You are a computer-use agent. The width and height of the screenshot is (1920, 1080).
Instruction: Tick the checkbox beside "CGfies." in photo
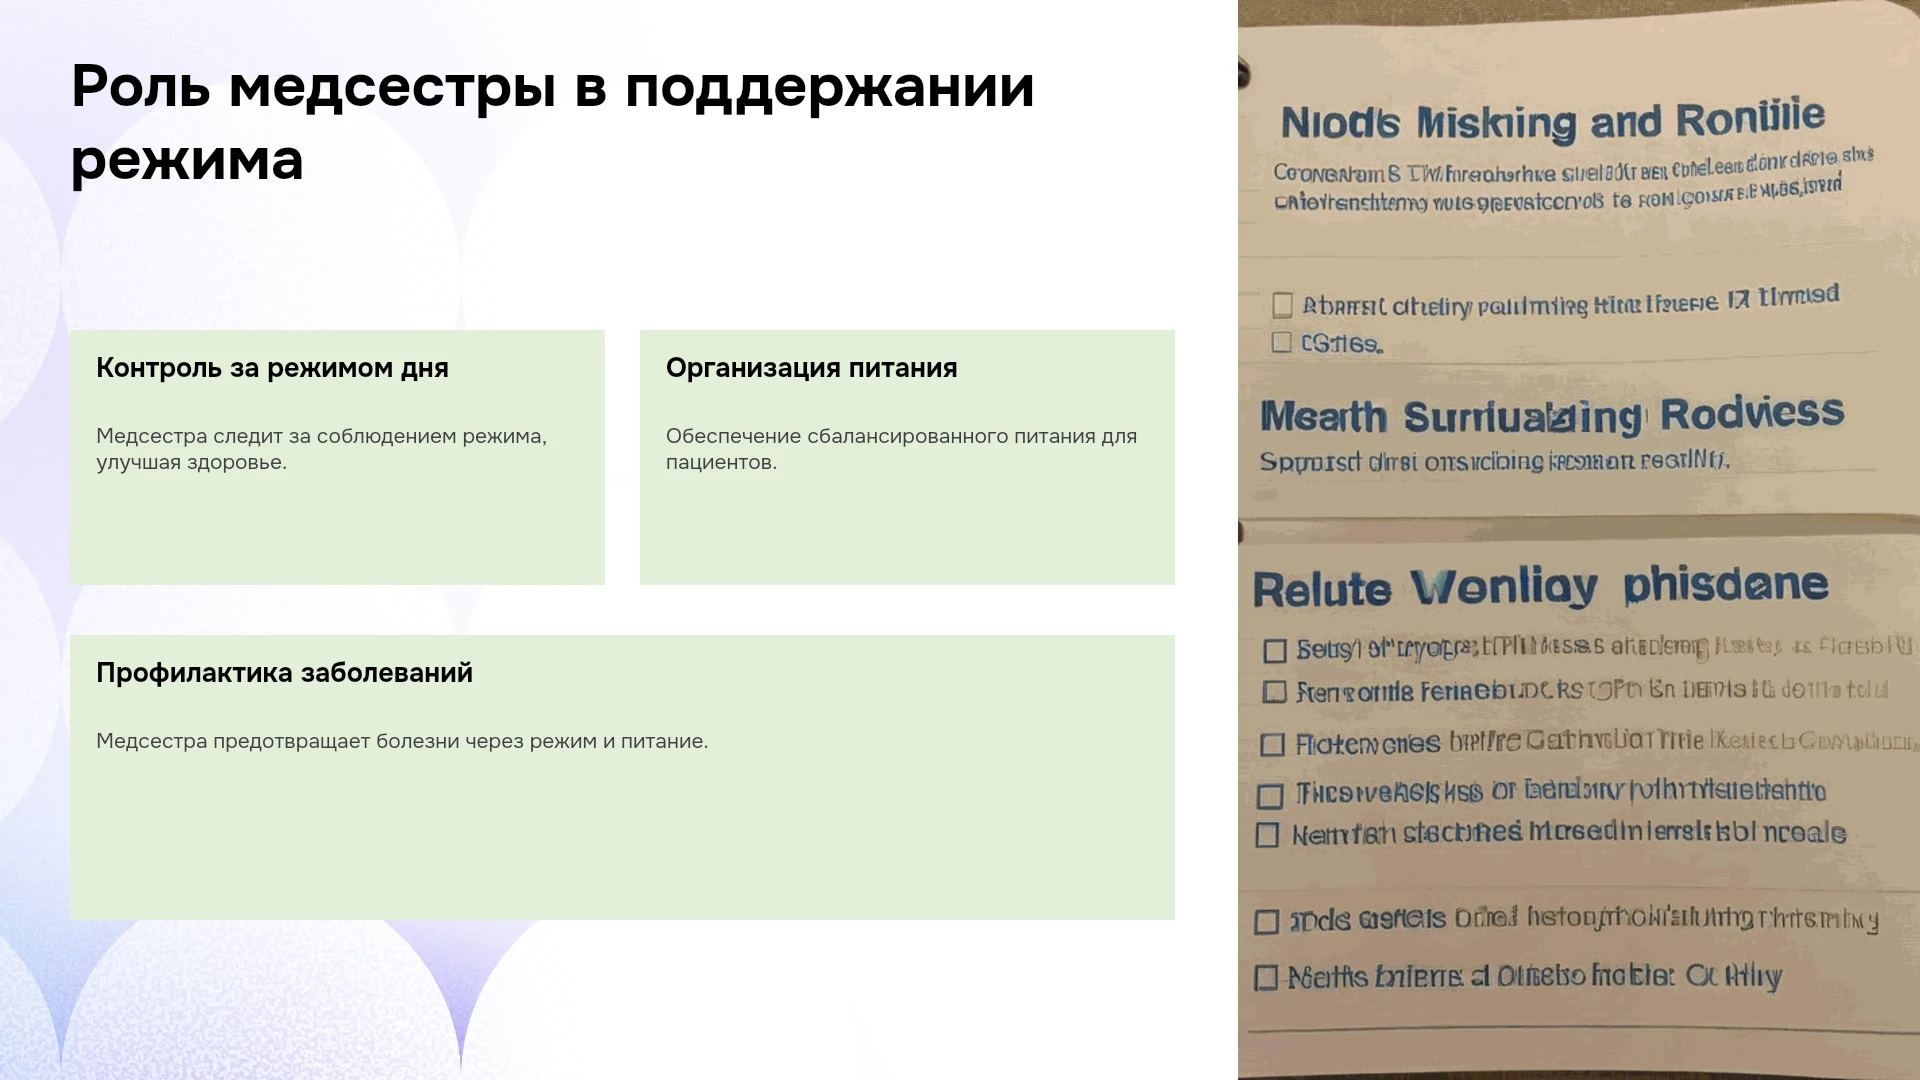point(1281,343)
